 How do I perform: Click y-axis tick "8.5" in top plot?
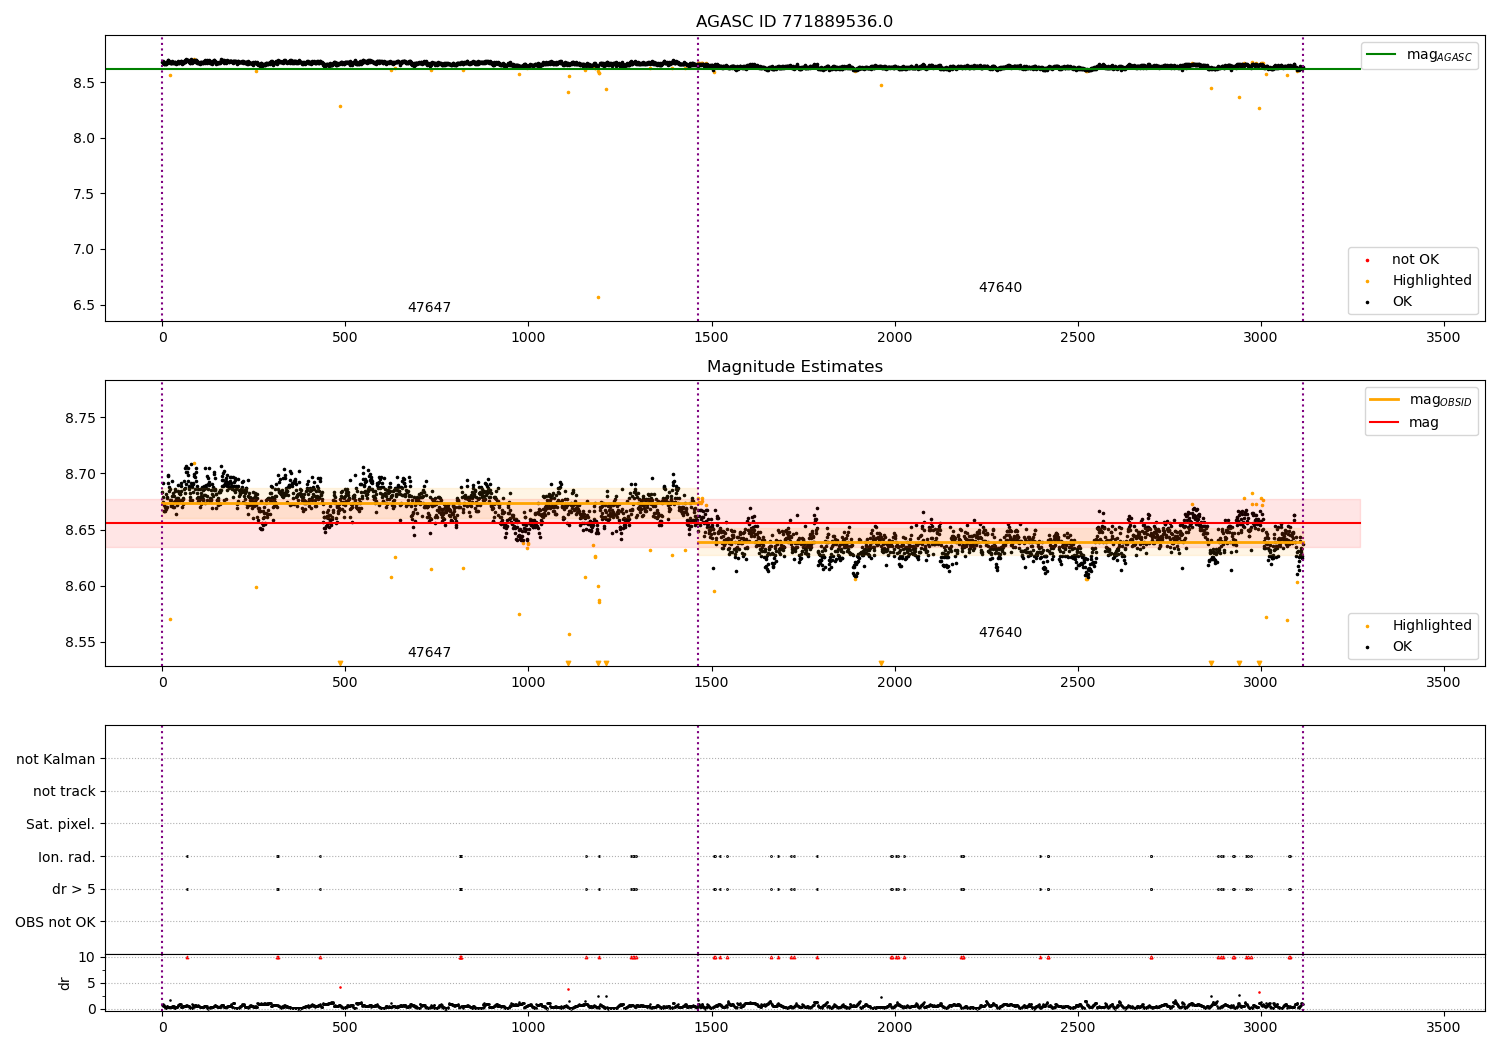coord(84,83)
